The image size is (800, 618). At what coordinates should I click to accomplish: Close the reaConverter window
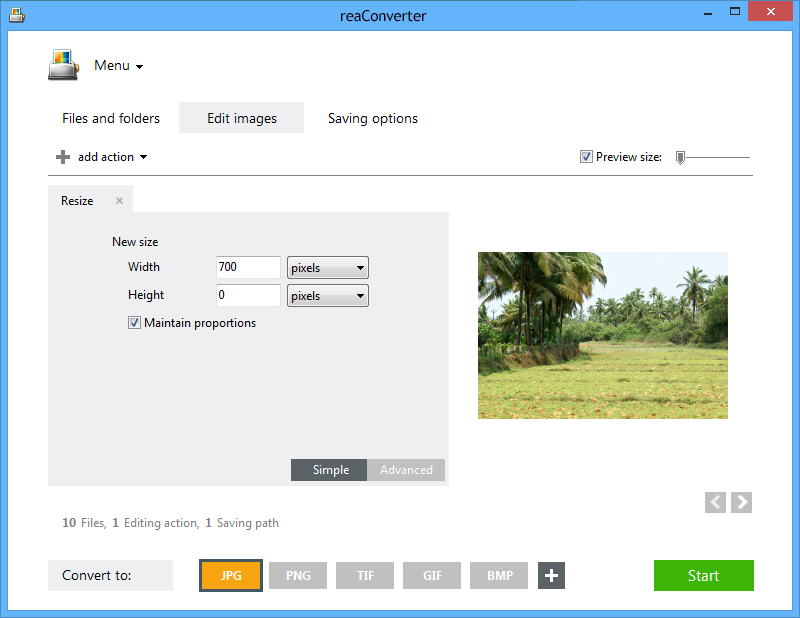pos(770,11)
